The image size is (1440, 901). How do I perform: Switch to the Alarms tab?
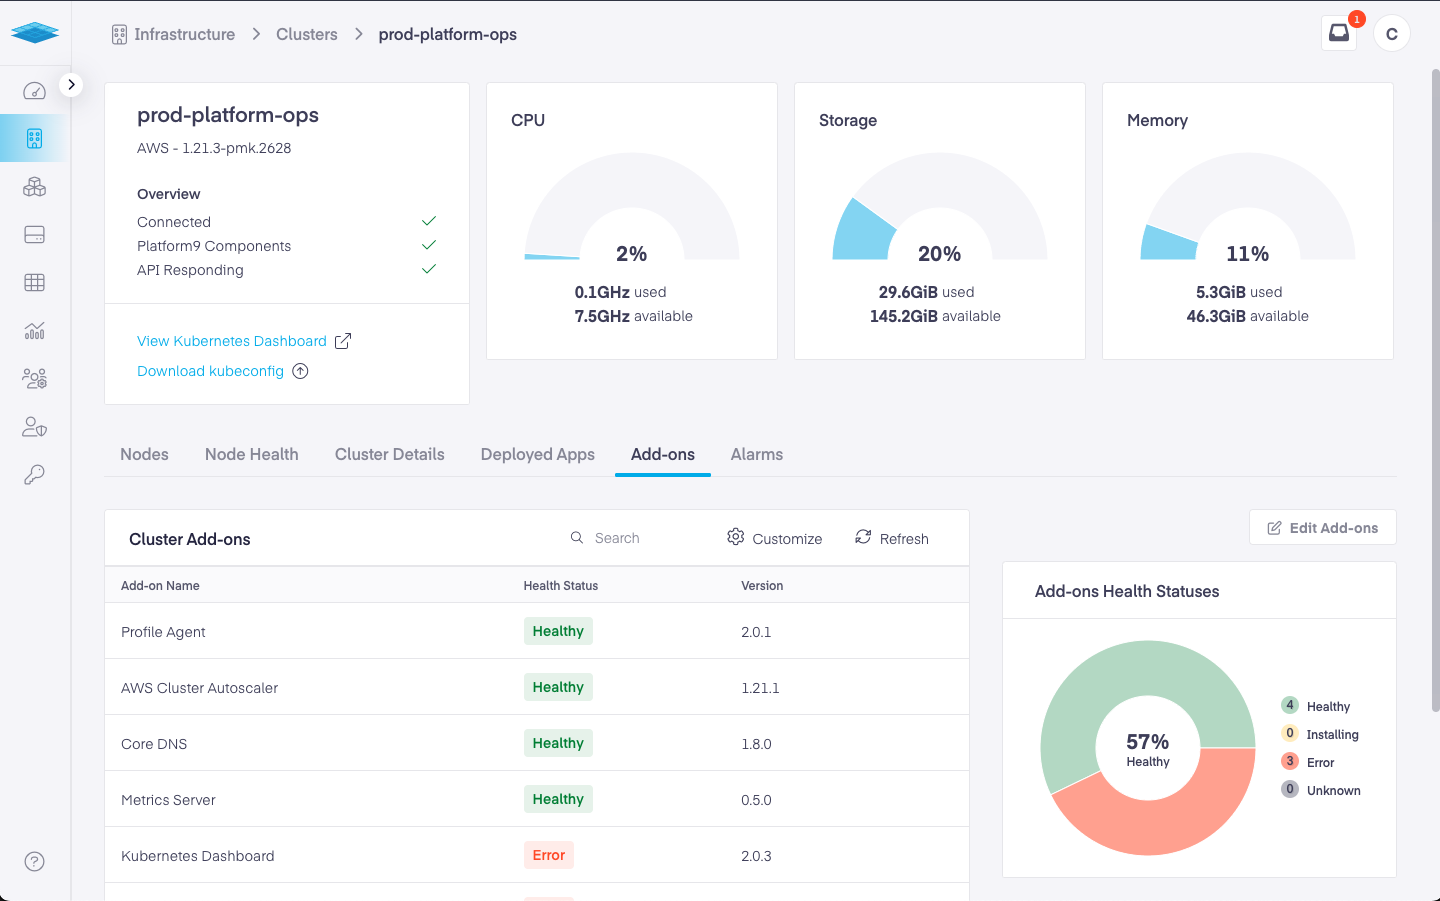pyautogui.click(x=756, y=454)
